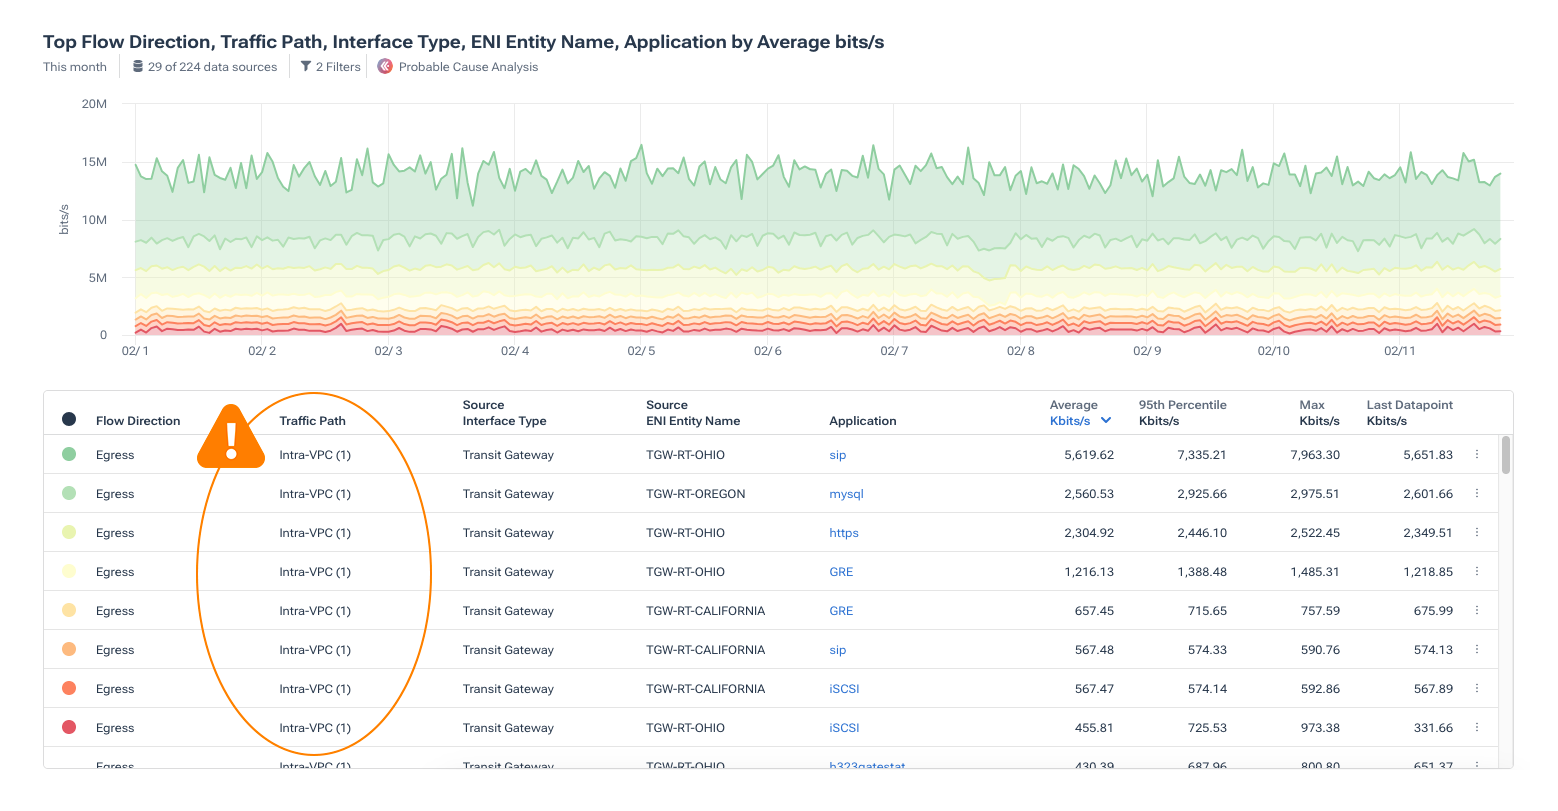Open row menu for iSCSI TGW-RT-CALIFORNIA
Viewport: 1558px width, 811px height.
pyautogui.click(x=1477, y=689)
